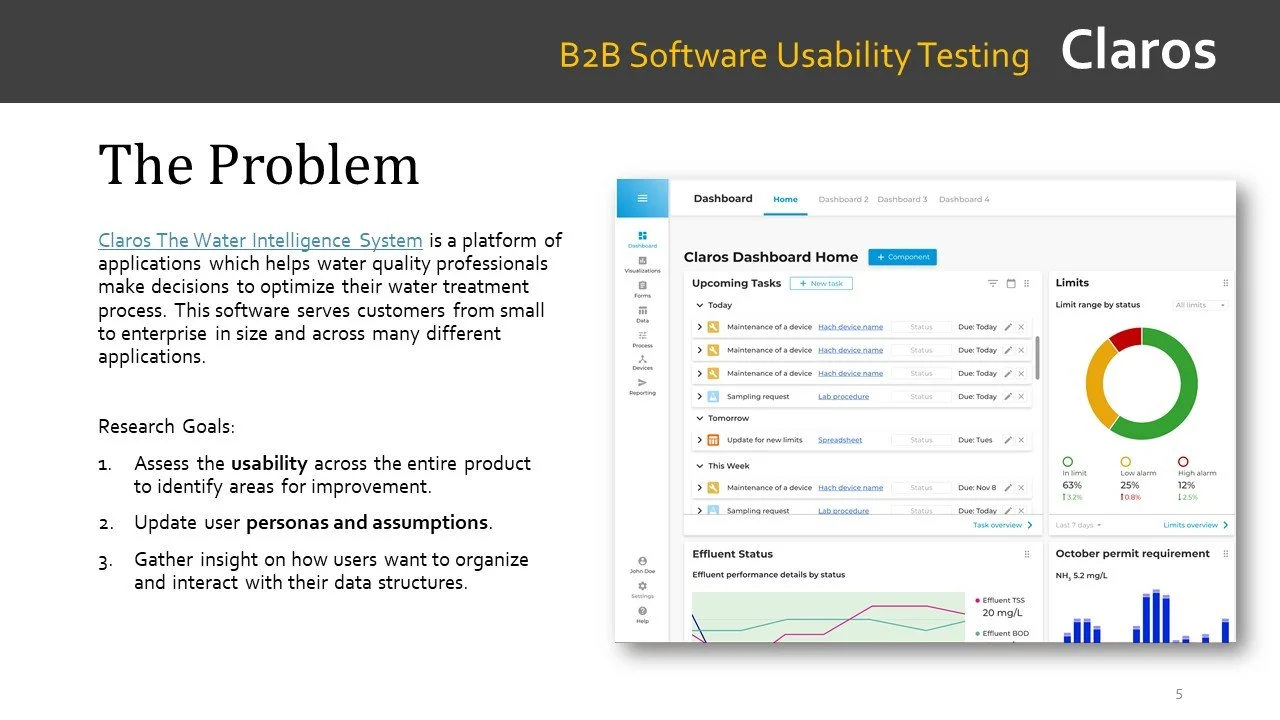Click the Upcoming Tasks list scrollbar
This screenshot has height=720, width=1280.
(x=1037, y=357)
